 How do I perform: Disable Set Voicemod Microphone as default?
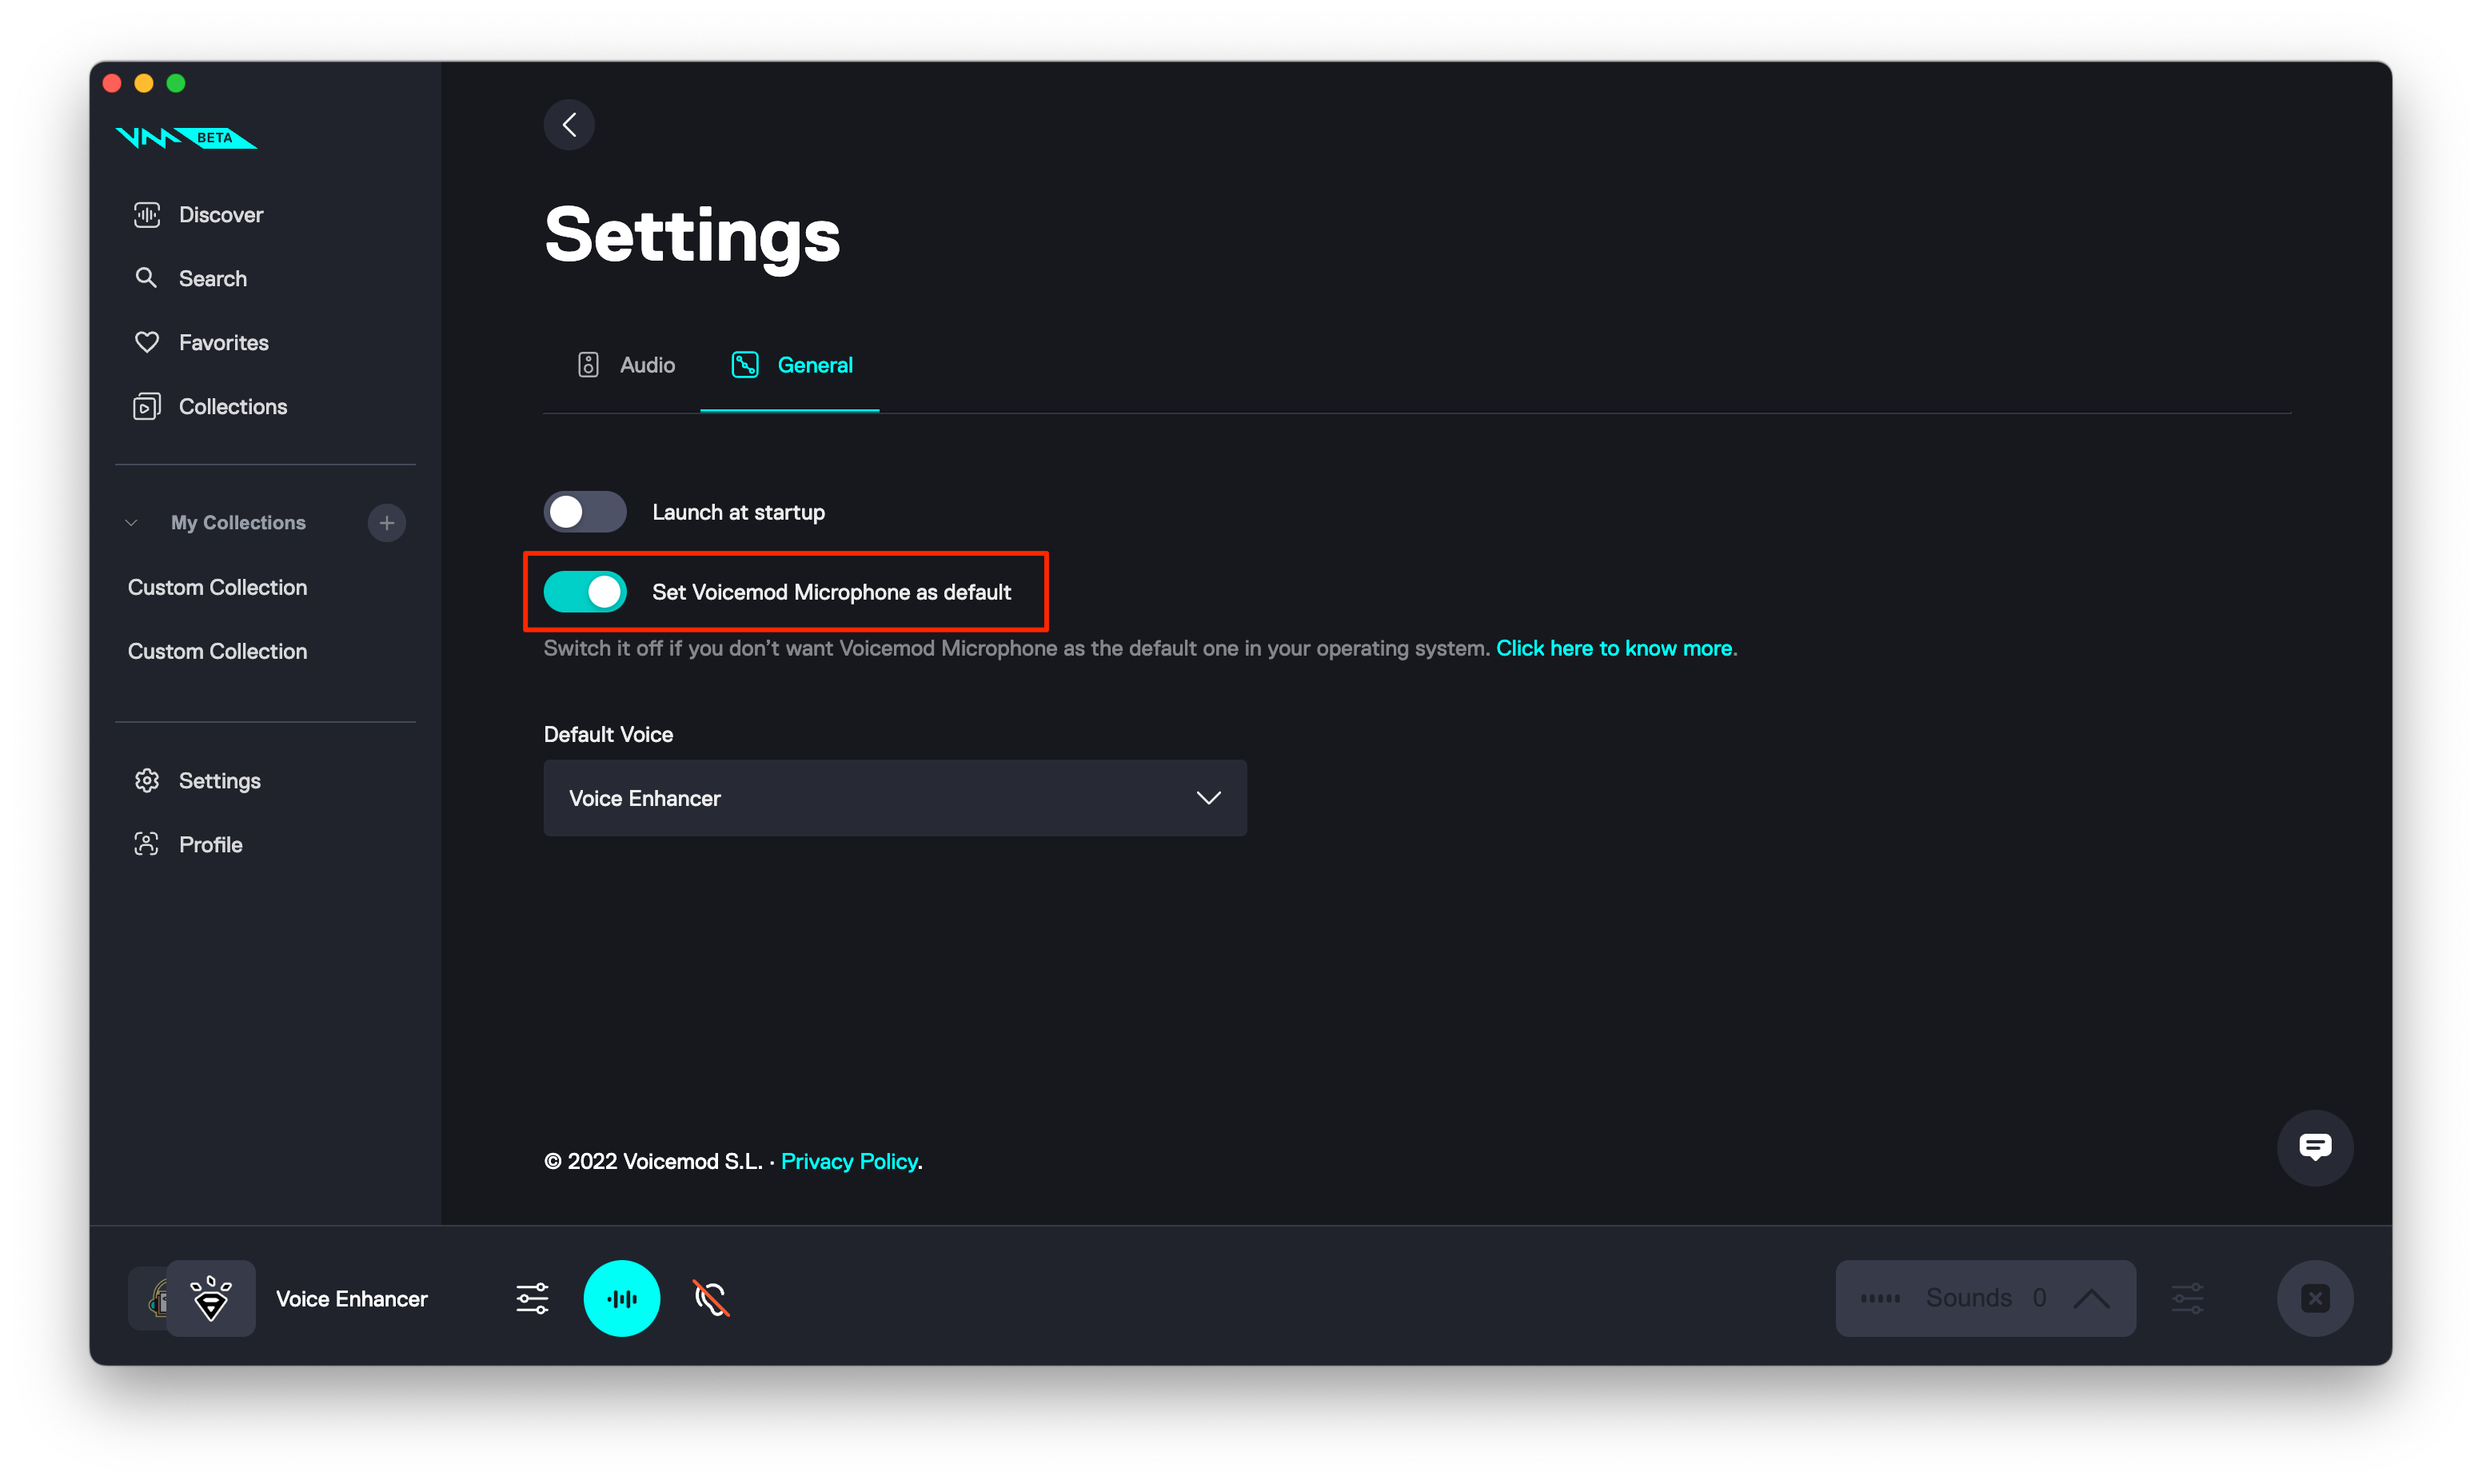pyautogui.click(x=585, y=592)
